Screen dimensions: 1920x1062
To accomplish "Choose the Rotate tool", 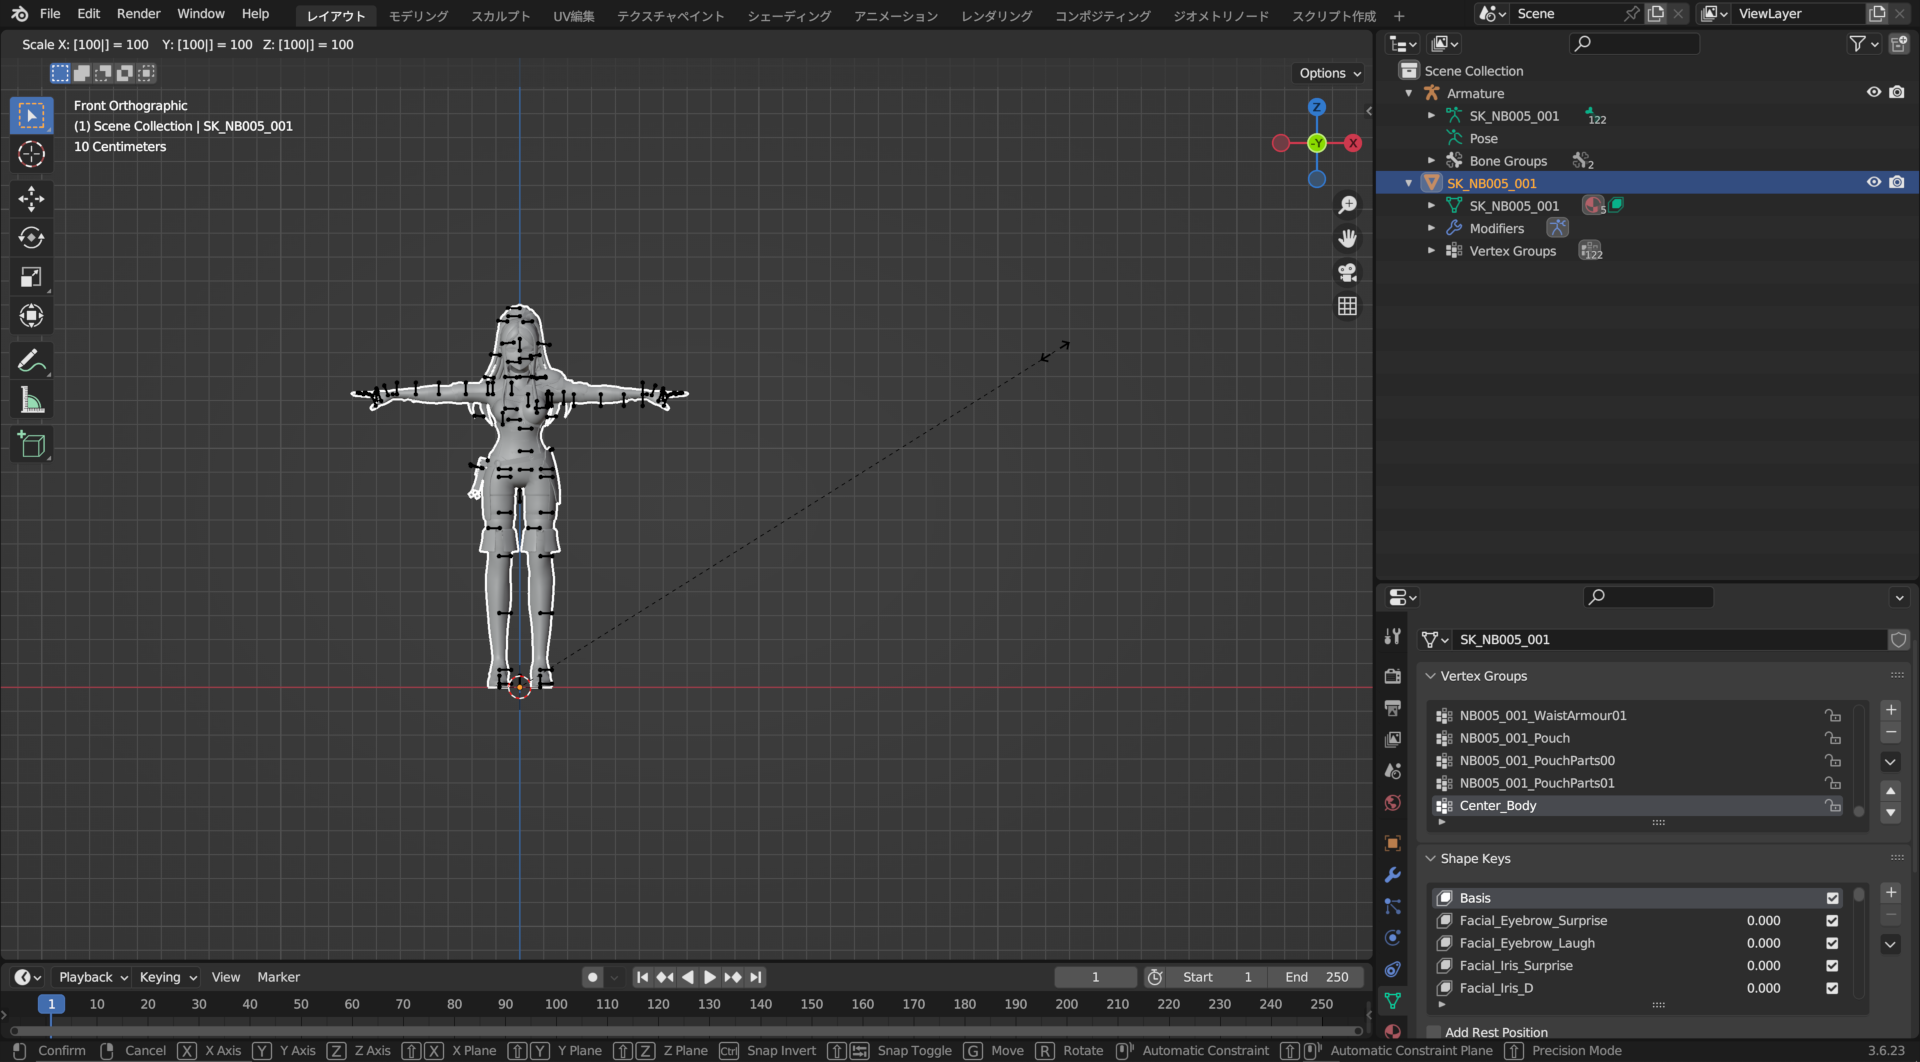I will [x=32, y=238].
